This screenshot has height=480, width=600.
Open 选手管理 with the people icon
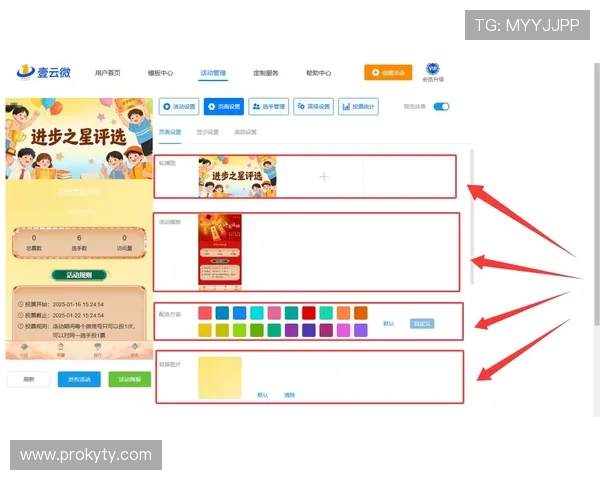pyautogui.click(x=269, y=106)
